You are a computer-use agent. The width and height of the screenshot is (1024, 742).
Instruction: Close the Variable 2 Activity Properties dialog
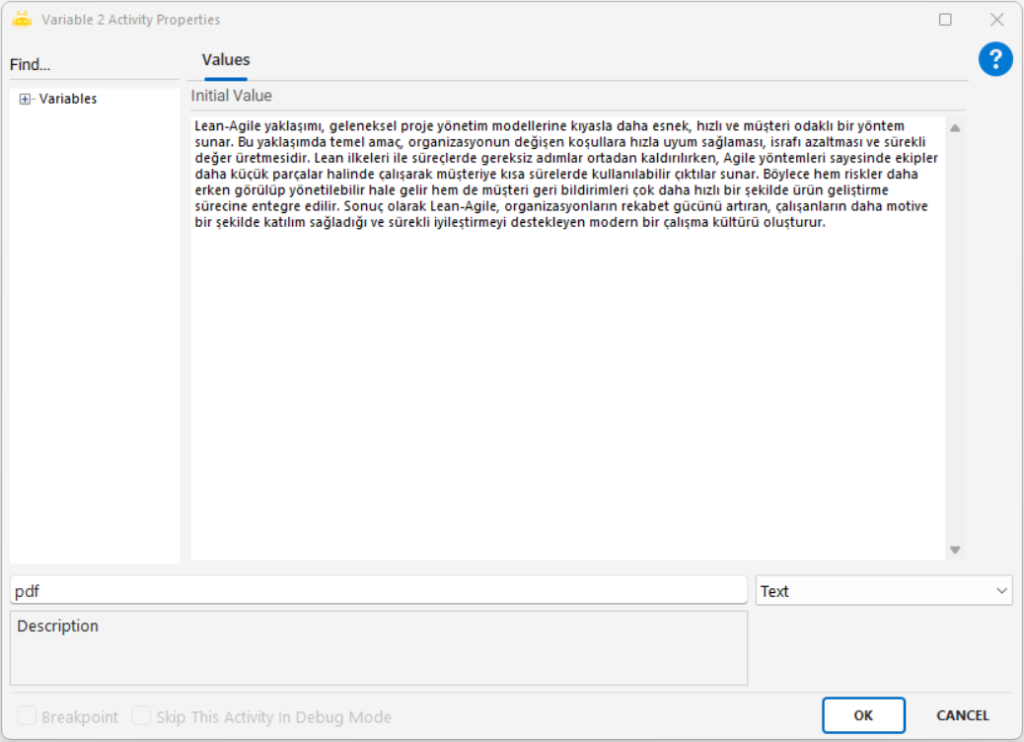tap(996, 20)
